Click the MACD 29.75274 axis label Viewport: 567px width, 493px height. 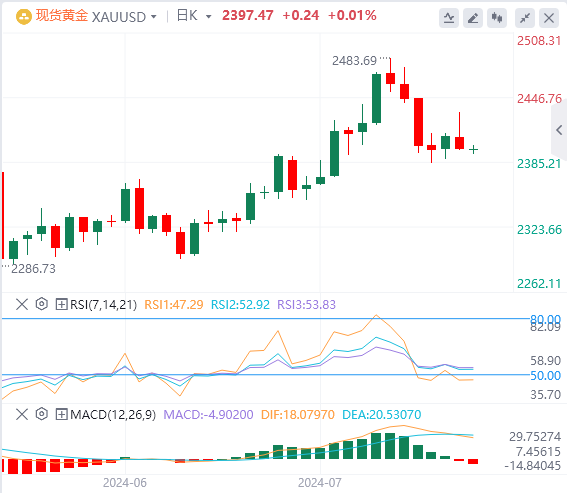point(535,437)
